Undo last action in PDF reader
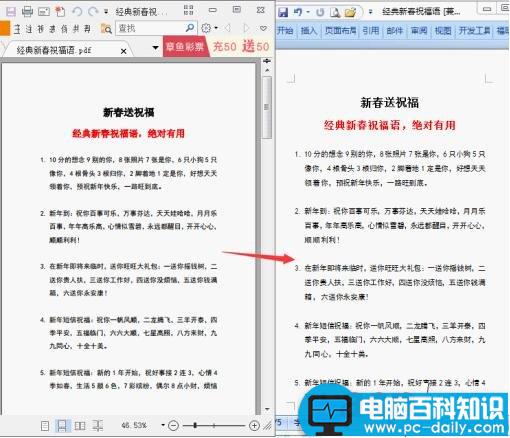 (77, 12)
